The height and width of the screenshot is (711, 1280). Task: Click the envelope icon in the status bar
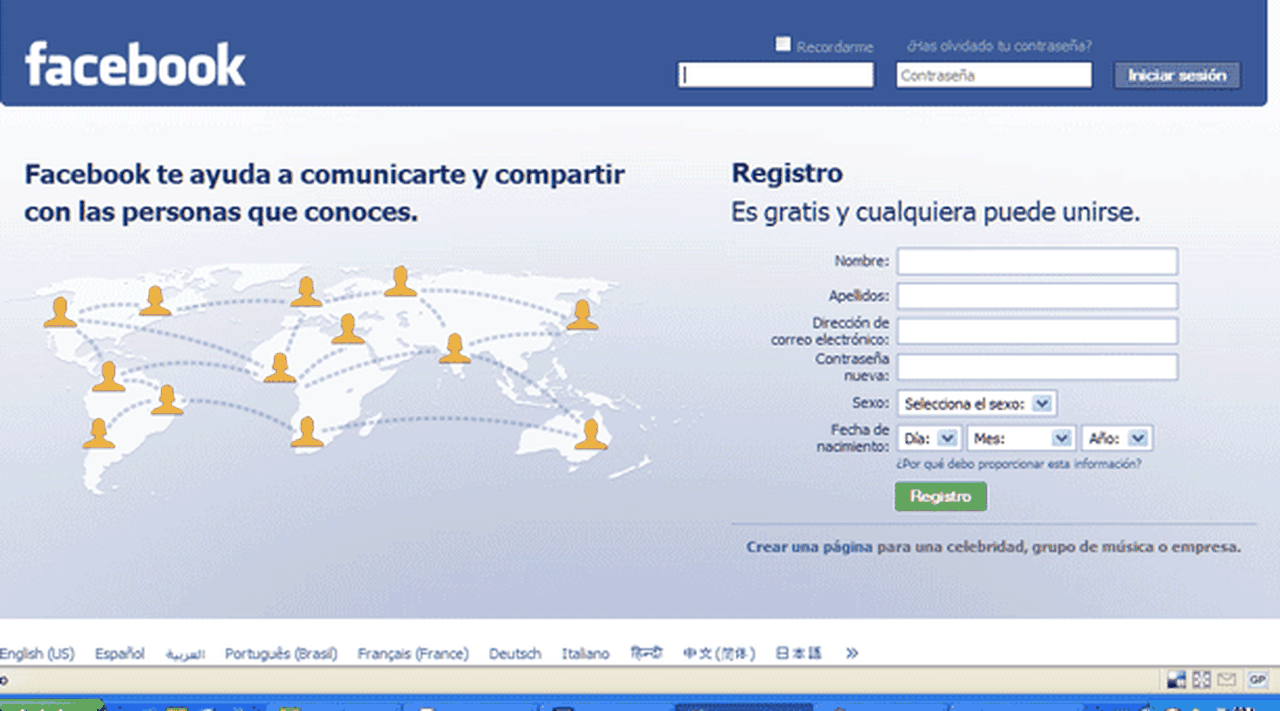[x=1227, y=680]
